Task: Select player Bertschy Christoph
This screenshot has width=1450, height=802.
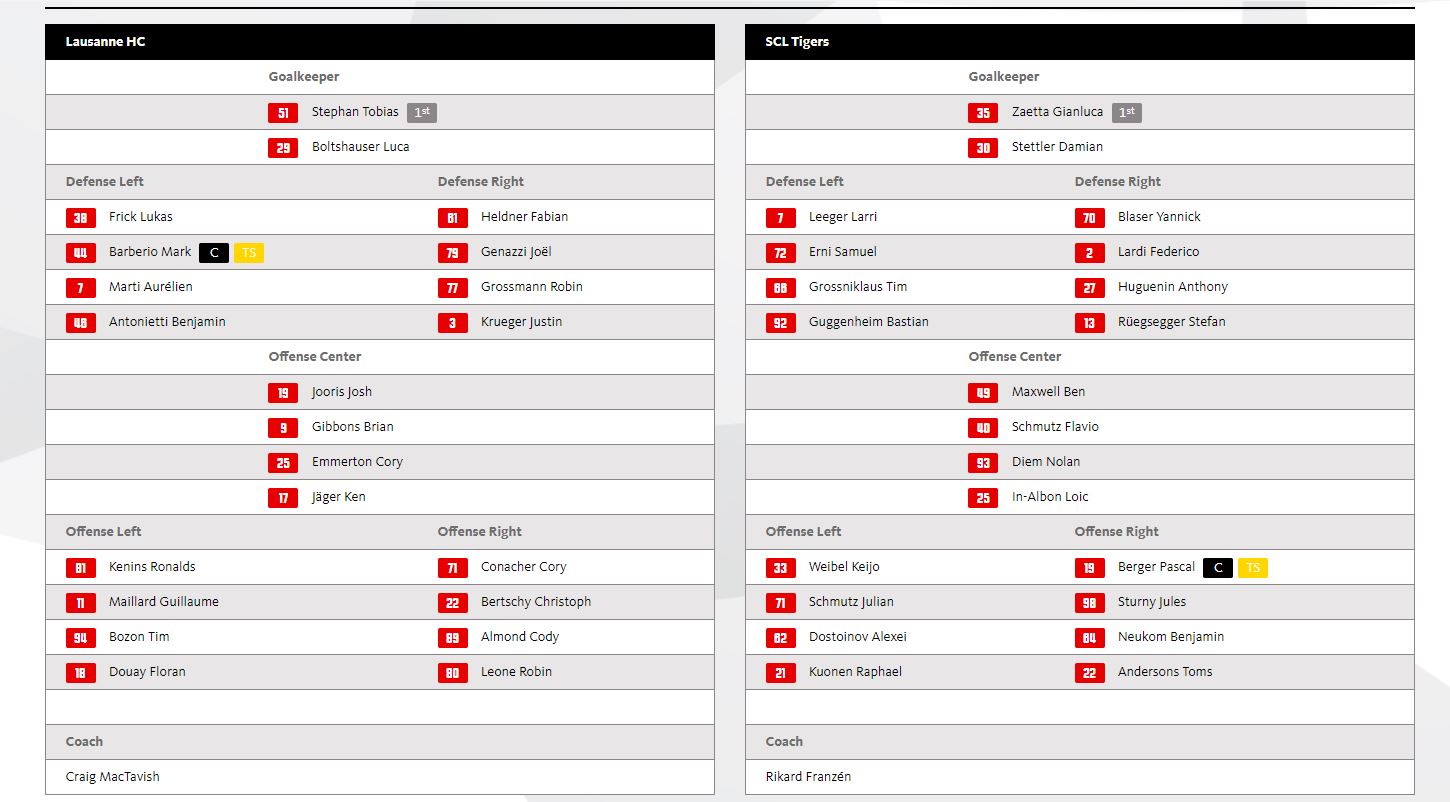Action: 536,602
